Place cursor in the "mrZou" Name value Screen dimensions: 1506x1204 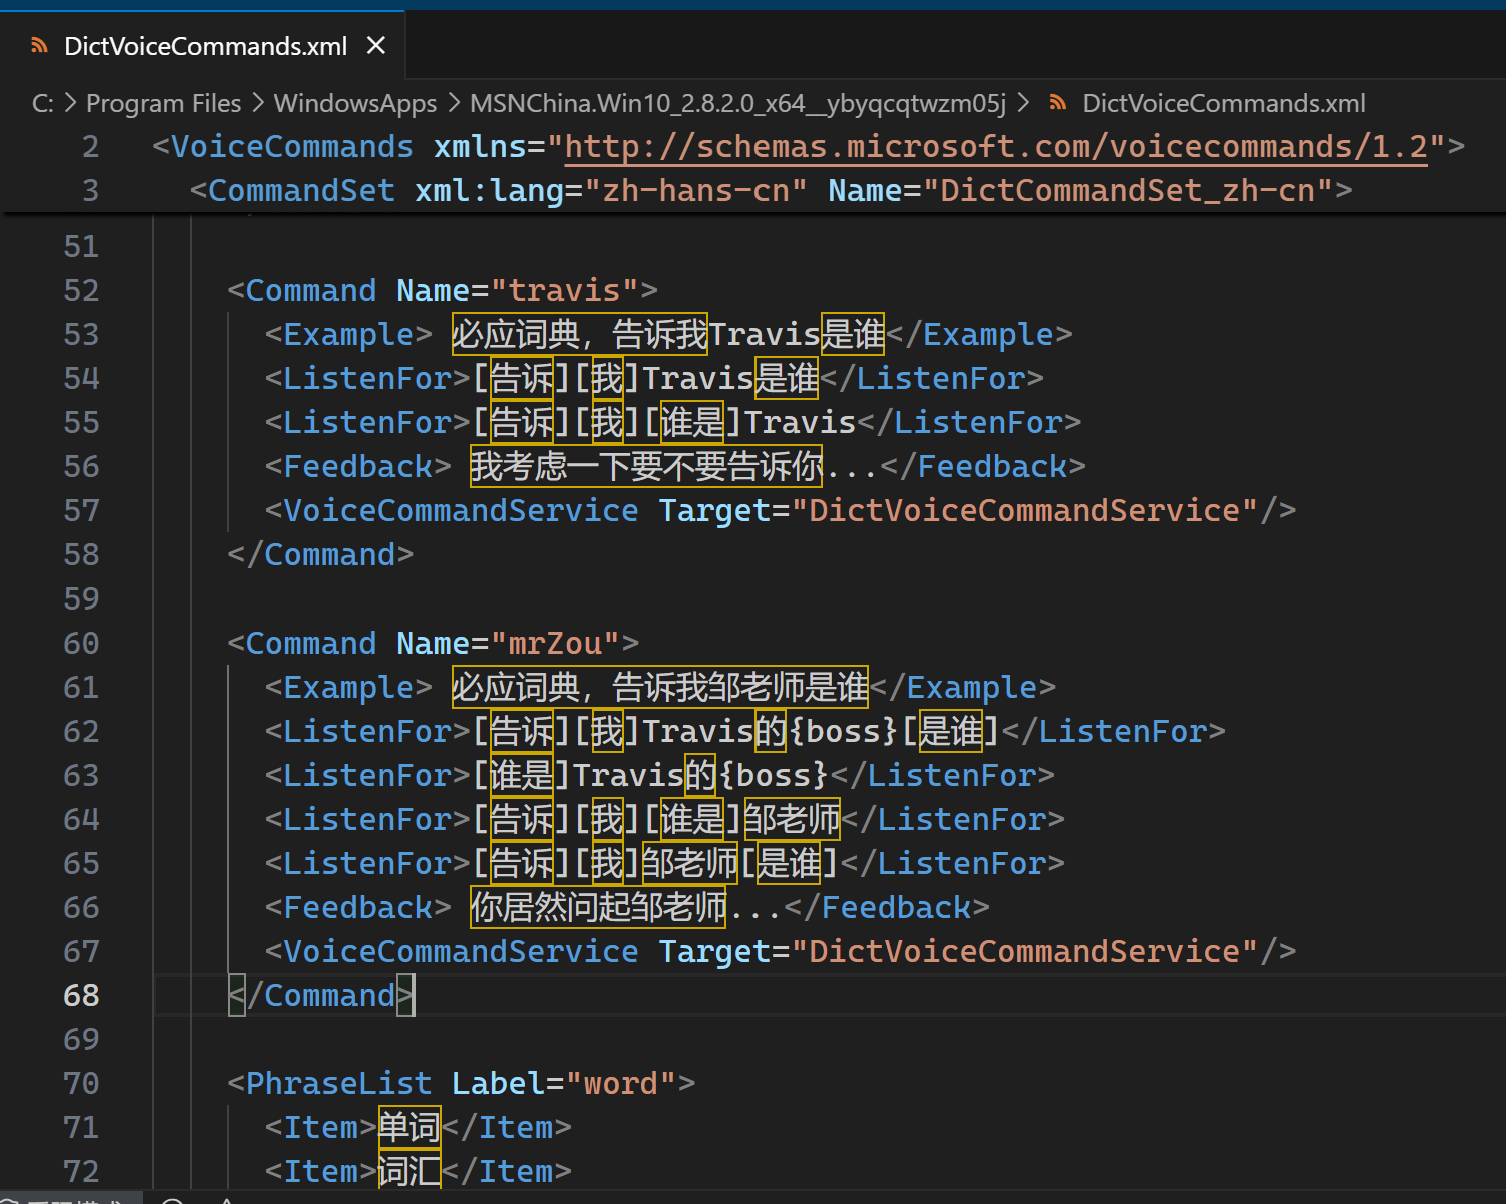[x=556, y=643]
